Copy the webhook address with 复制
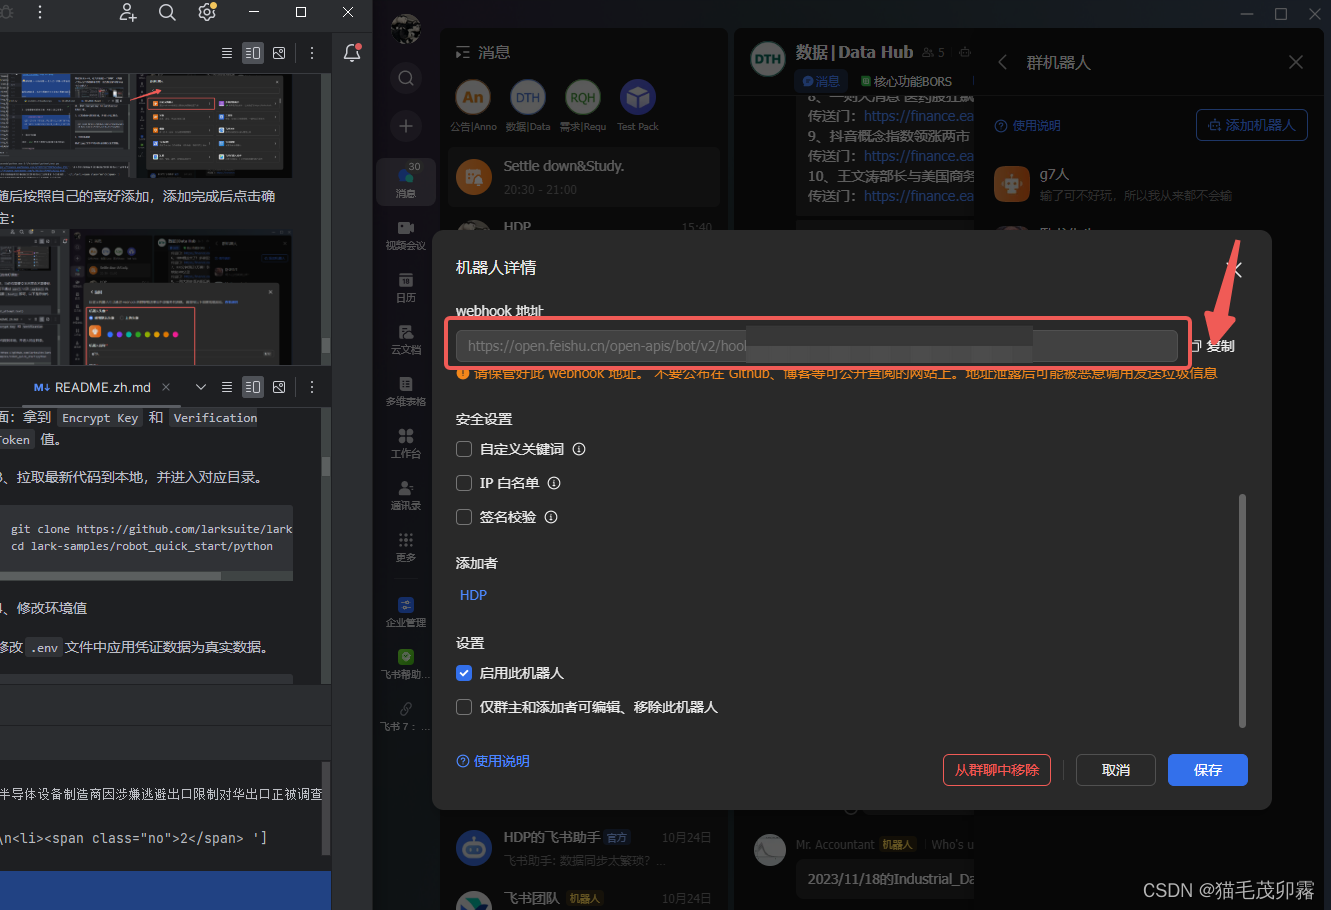 click(x=1213, y=346)
